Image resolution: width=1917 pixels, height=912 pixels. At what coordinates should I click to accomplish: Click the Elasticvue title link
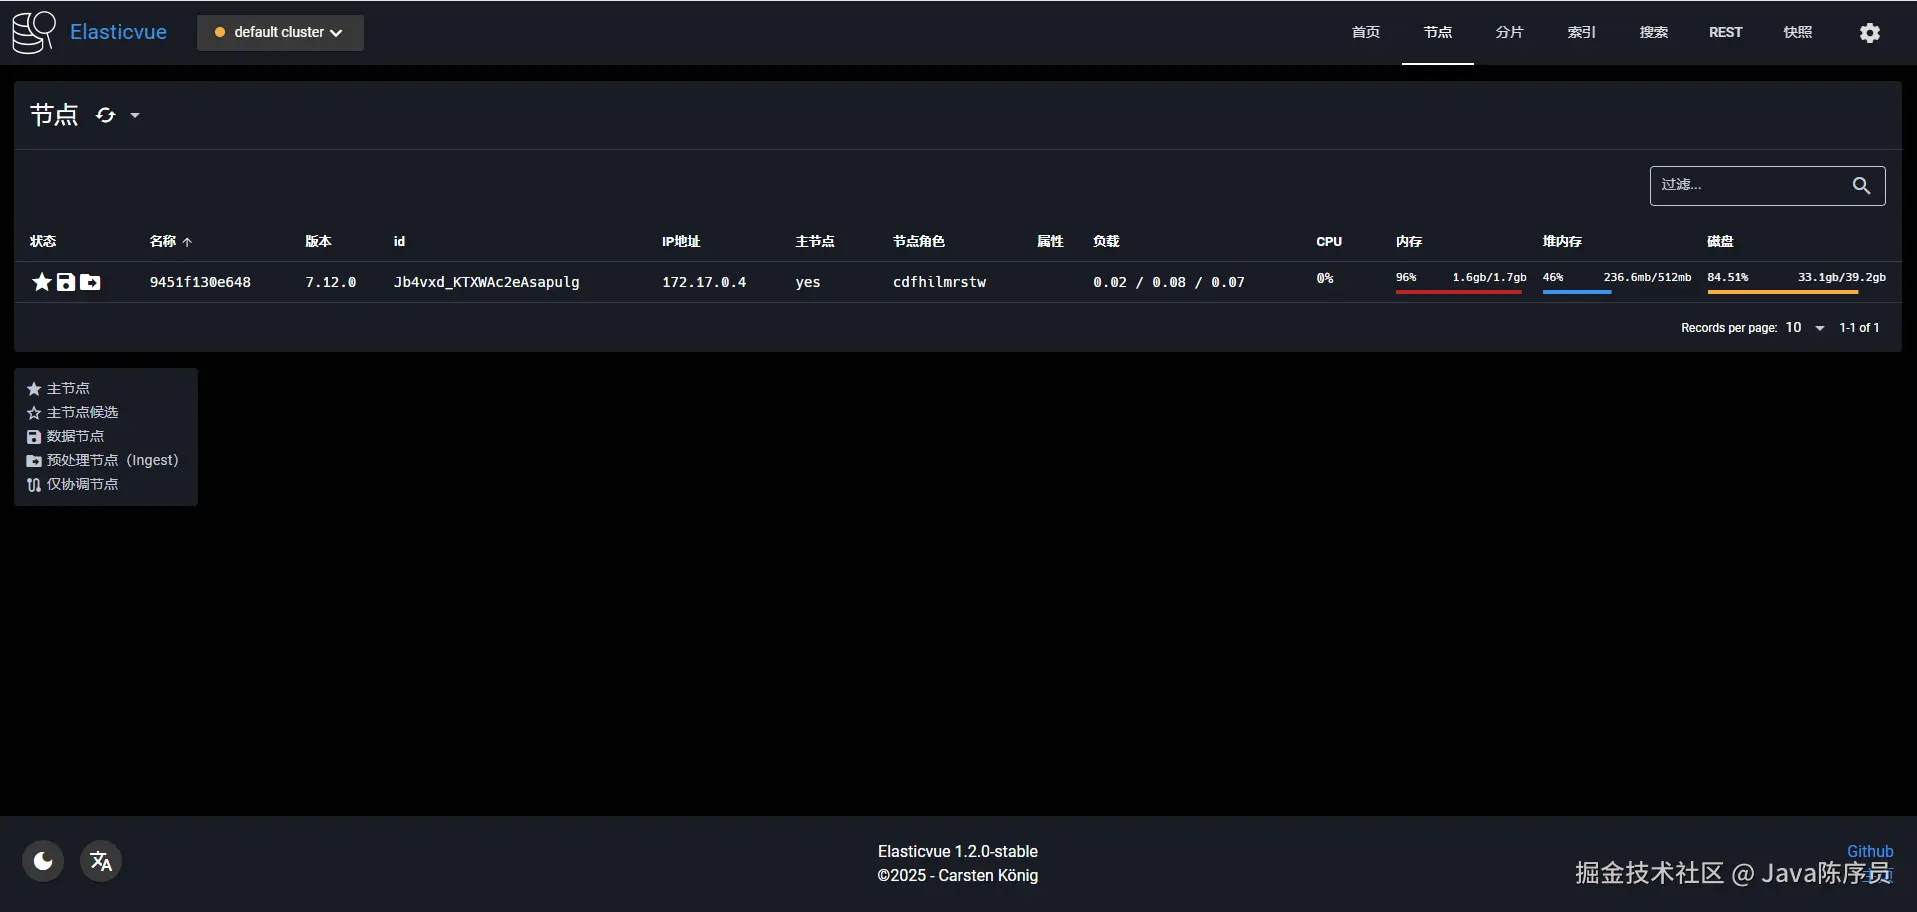118,32
